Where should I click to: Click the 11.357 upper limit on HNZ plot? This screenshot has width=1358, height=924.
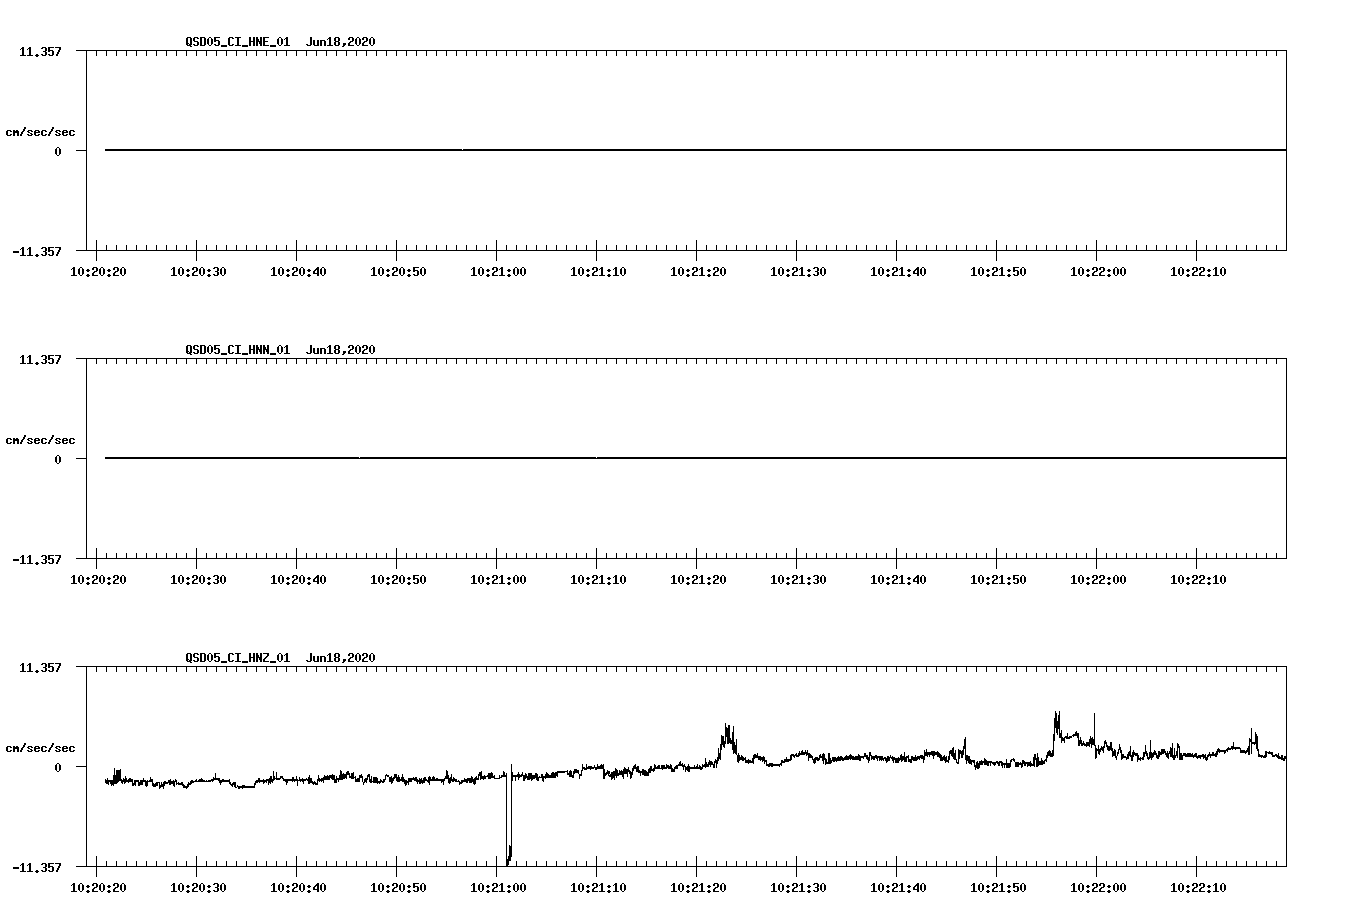(x=40, y=667)
